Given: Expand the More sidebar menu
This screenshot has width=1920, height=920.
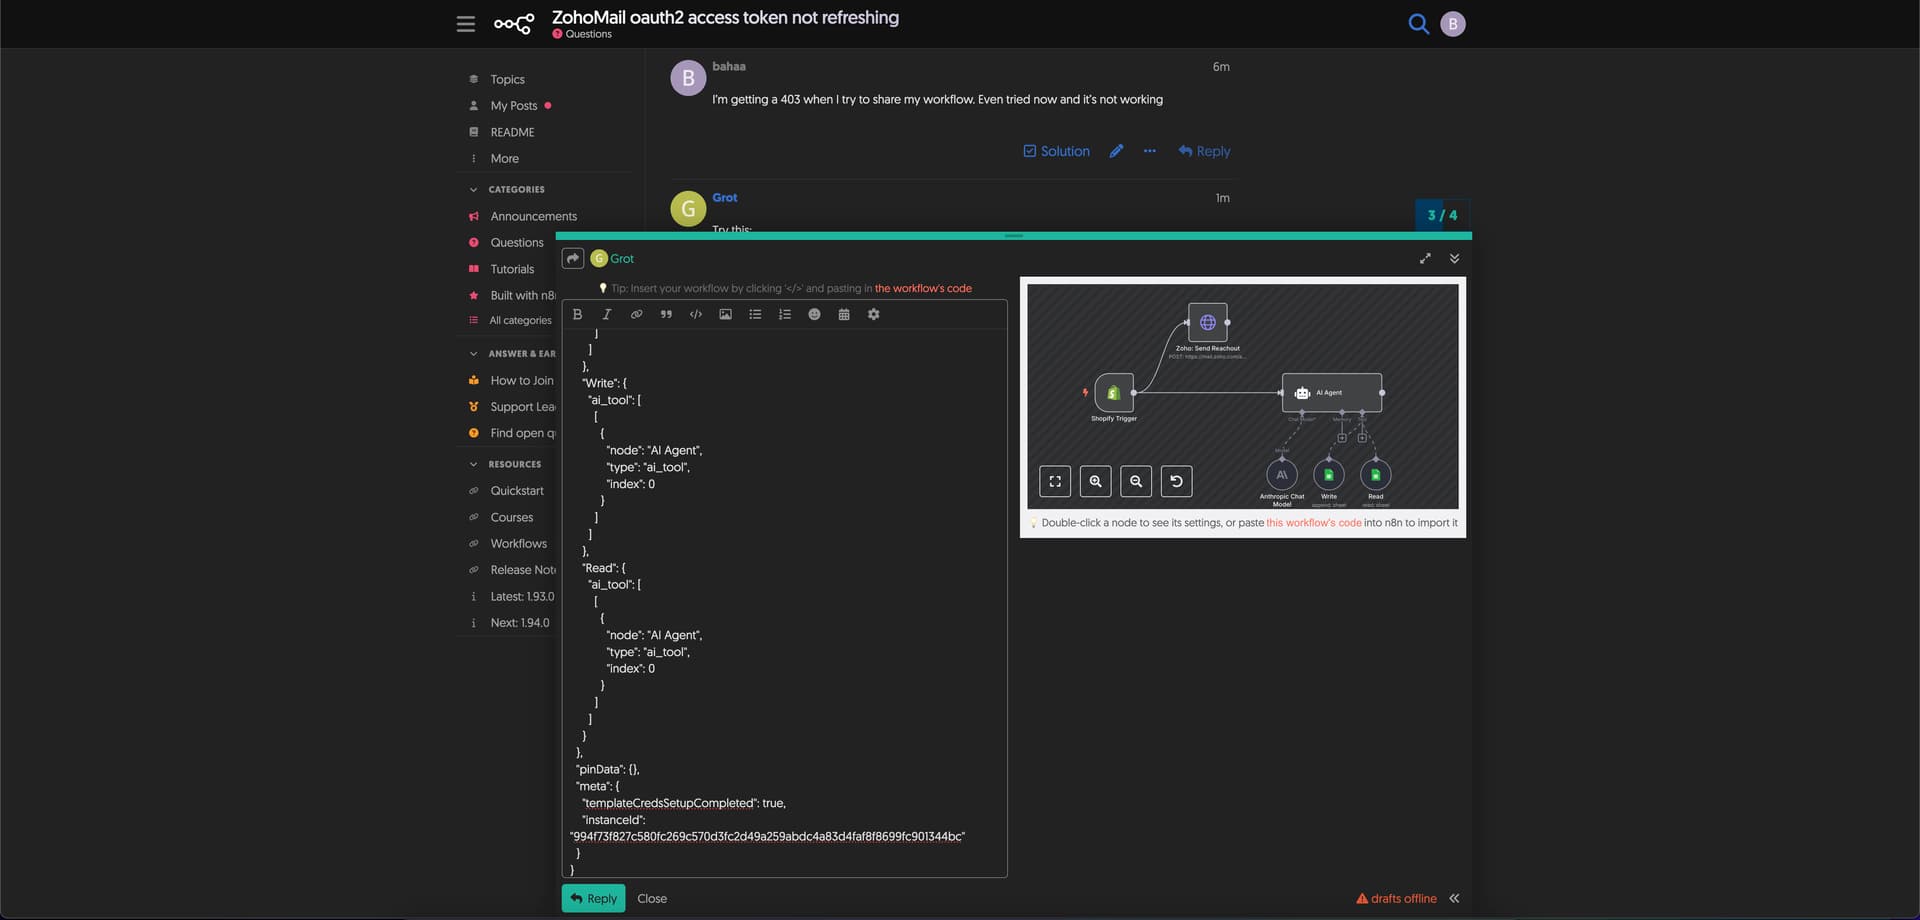Looking at the screenshot, I should pyautogui.click(x=504, y=158).
